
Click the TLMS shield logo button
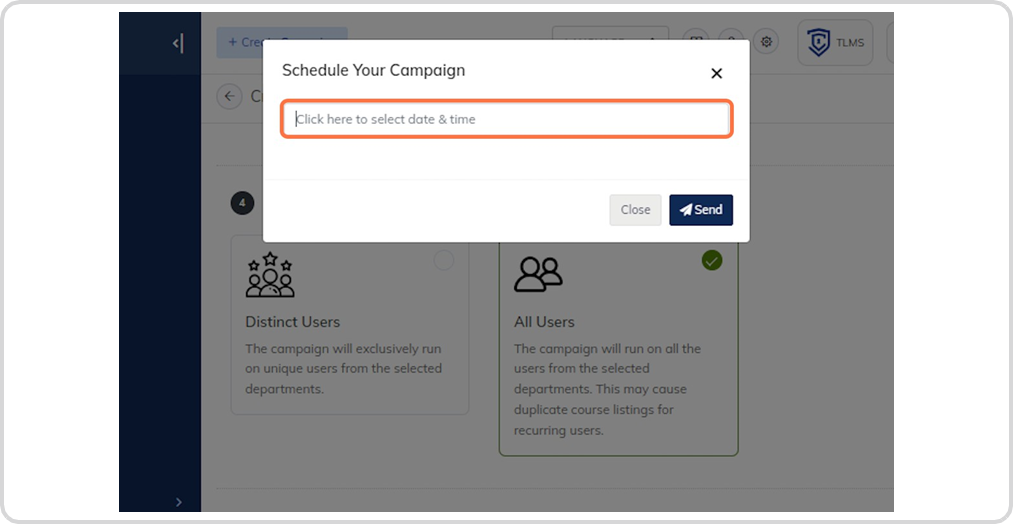(835, 43)
